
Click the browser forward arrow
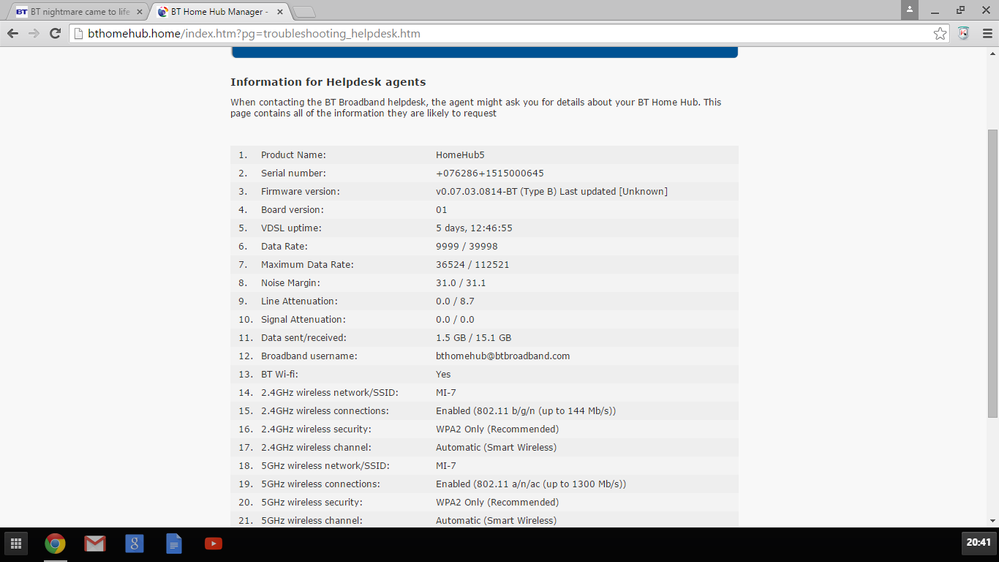tap(34, 34)
